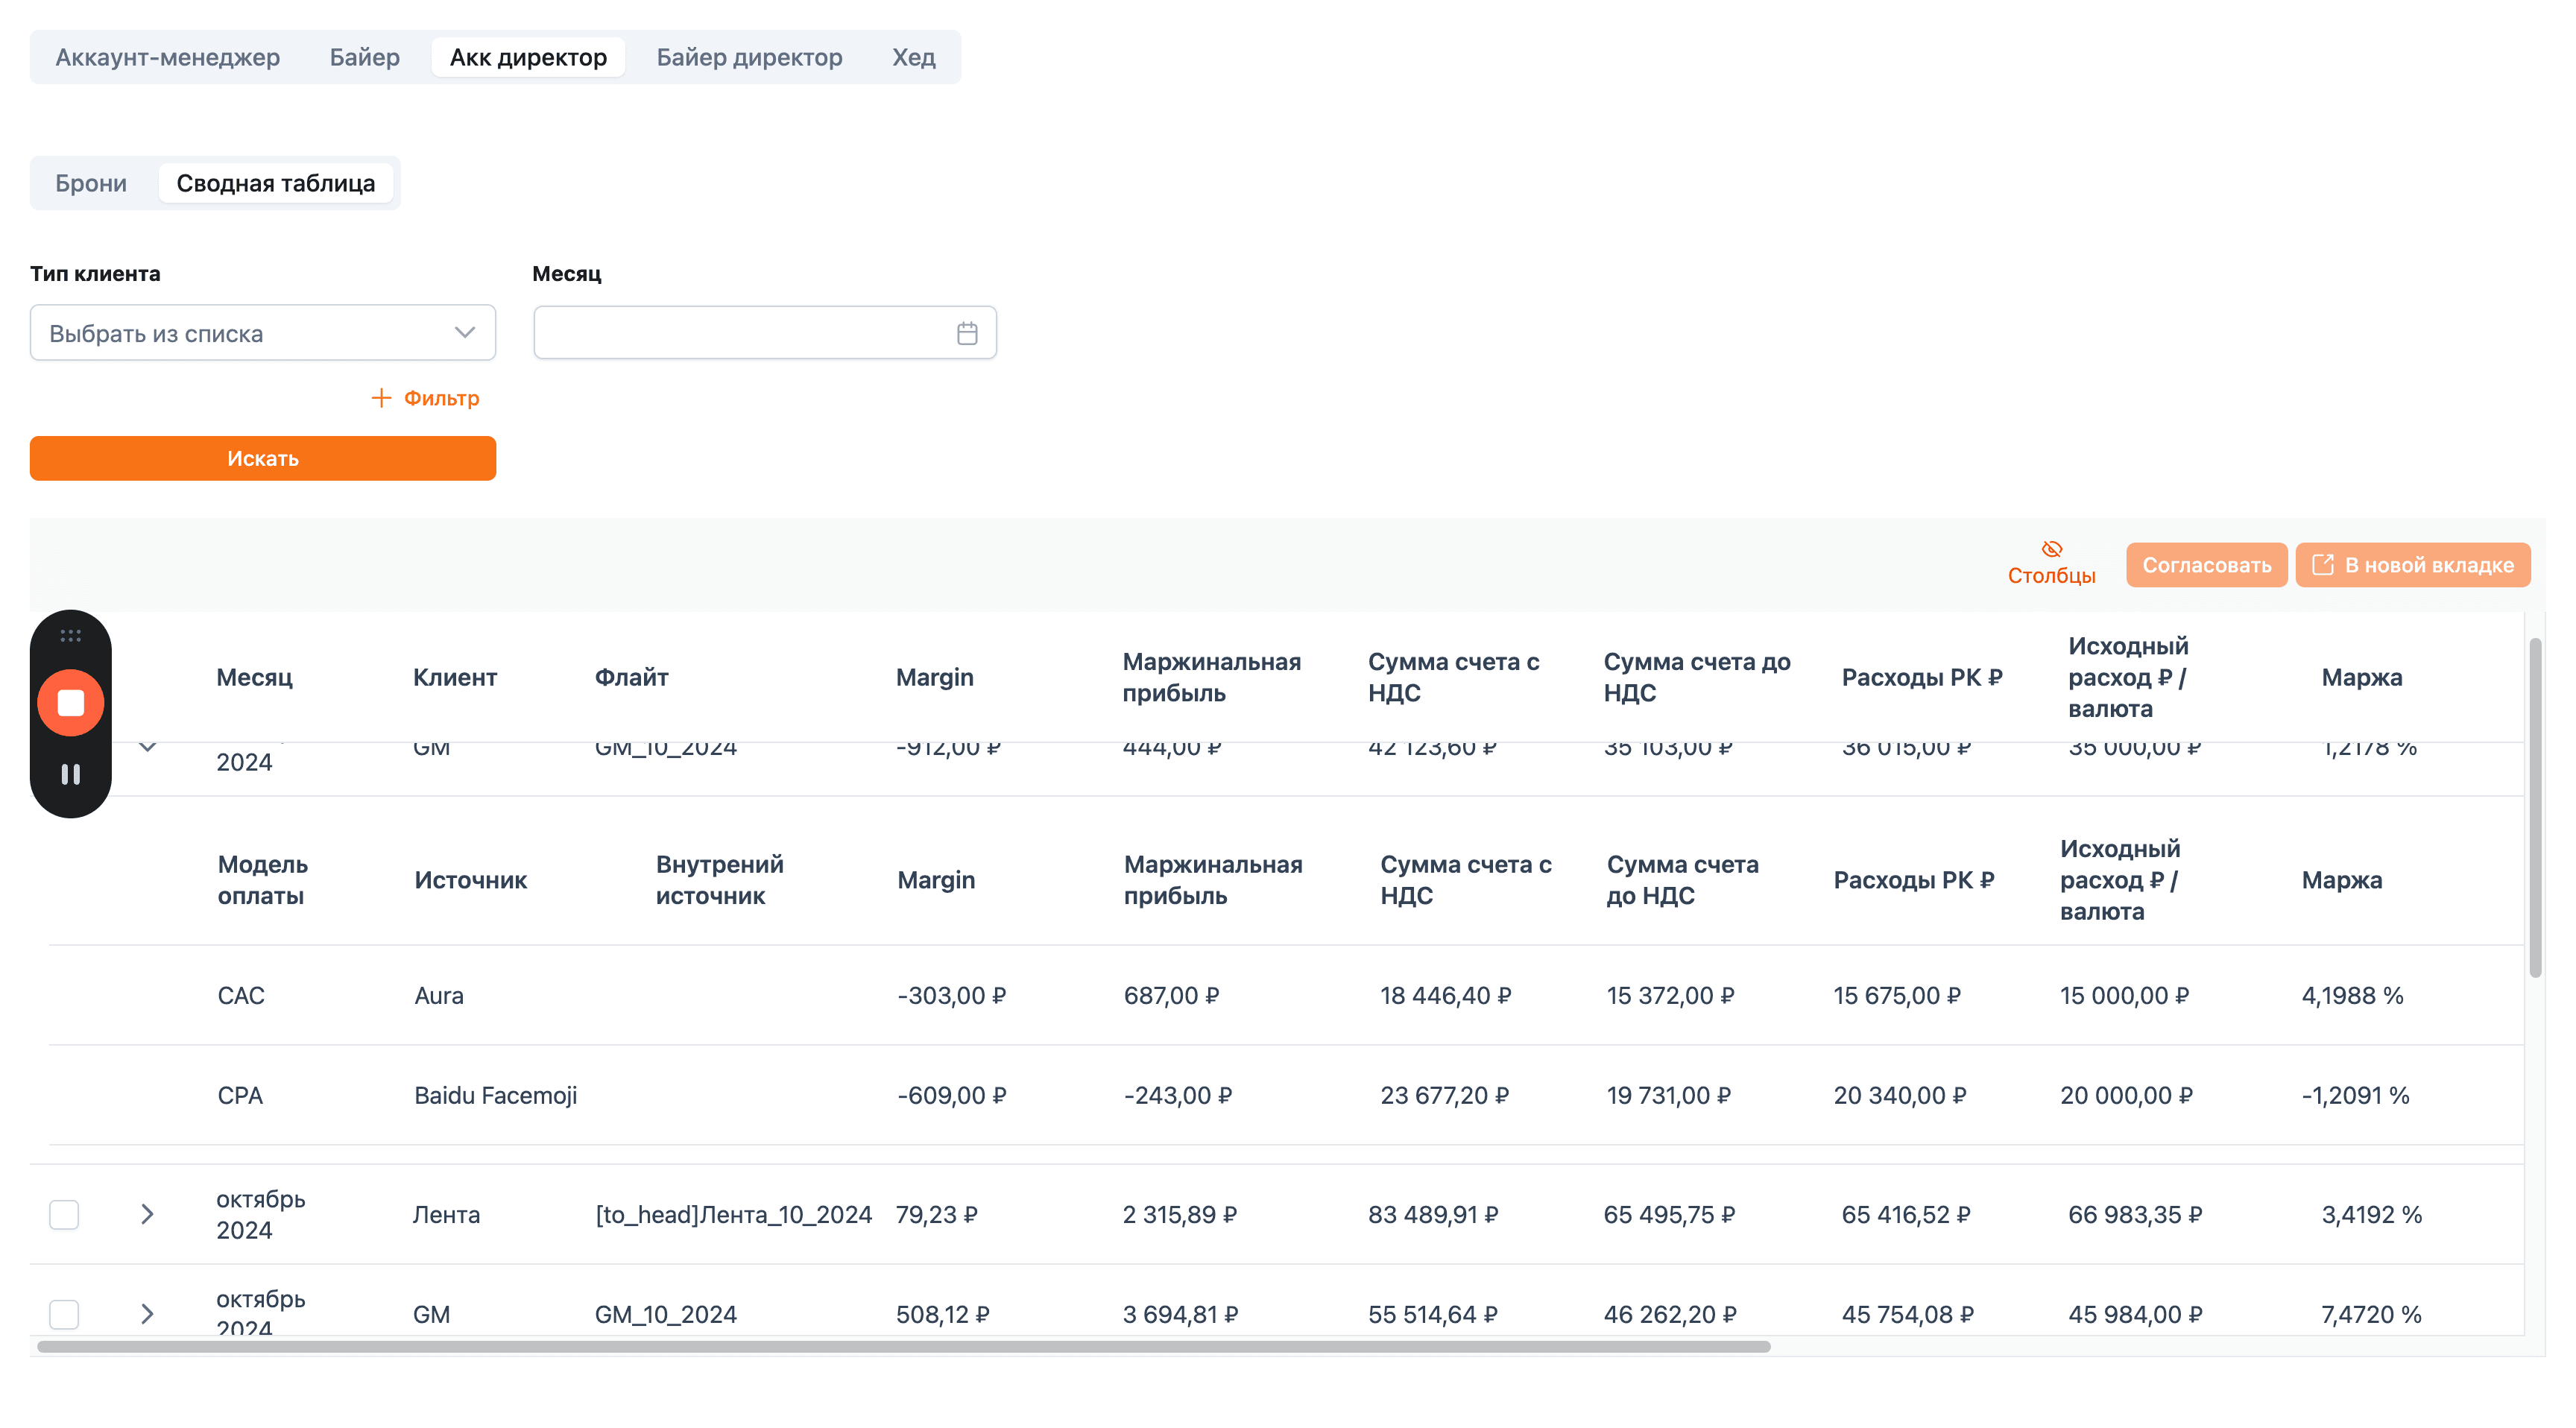The width and height of the screenshot is (2576, 1428).
Task: Open the Аккаунт-менеджер tab
Action: [x=167, y=57]
